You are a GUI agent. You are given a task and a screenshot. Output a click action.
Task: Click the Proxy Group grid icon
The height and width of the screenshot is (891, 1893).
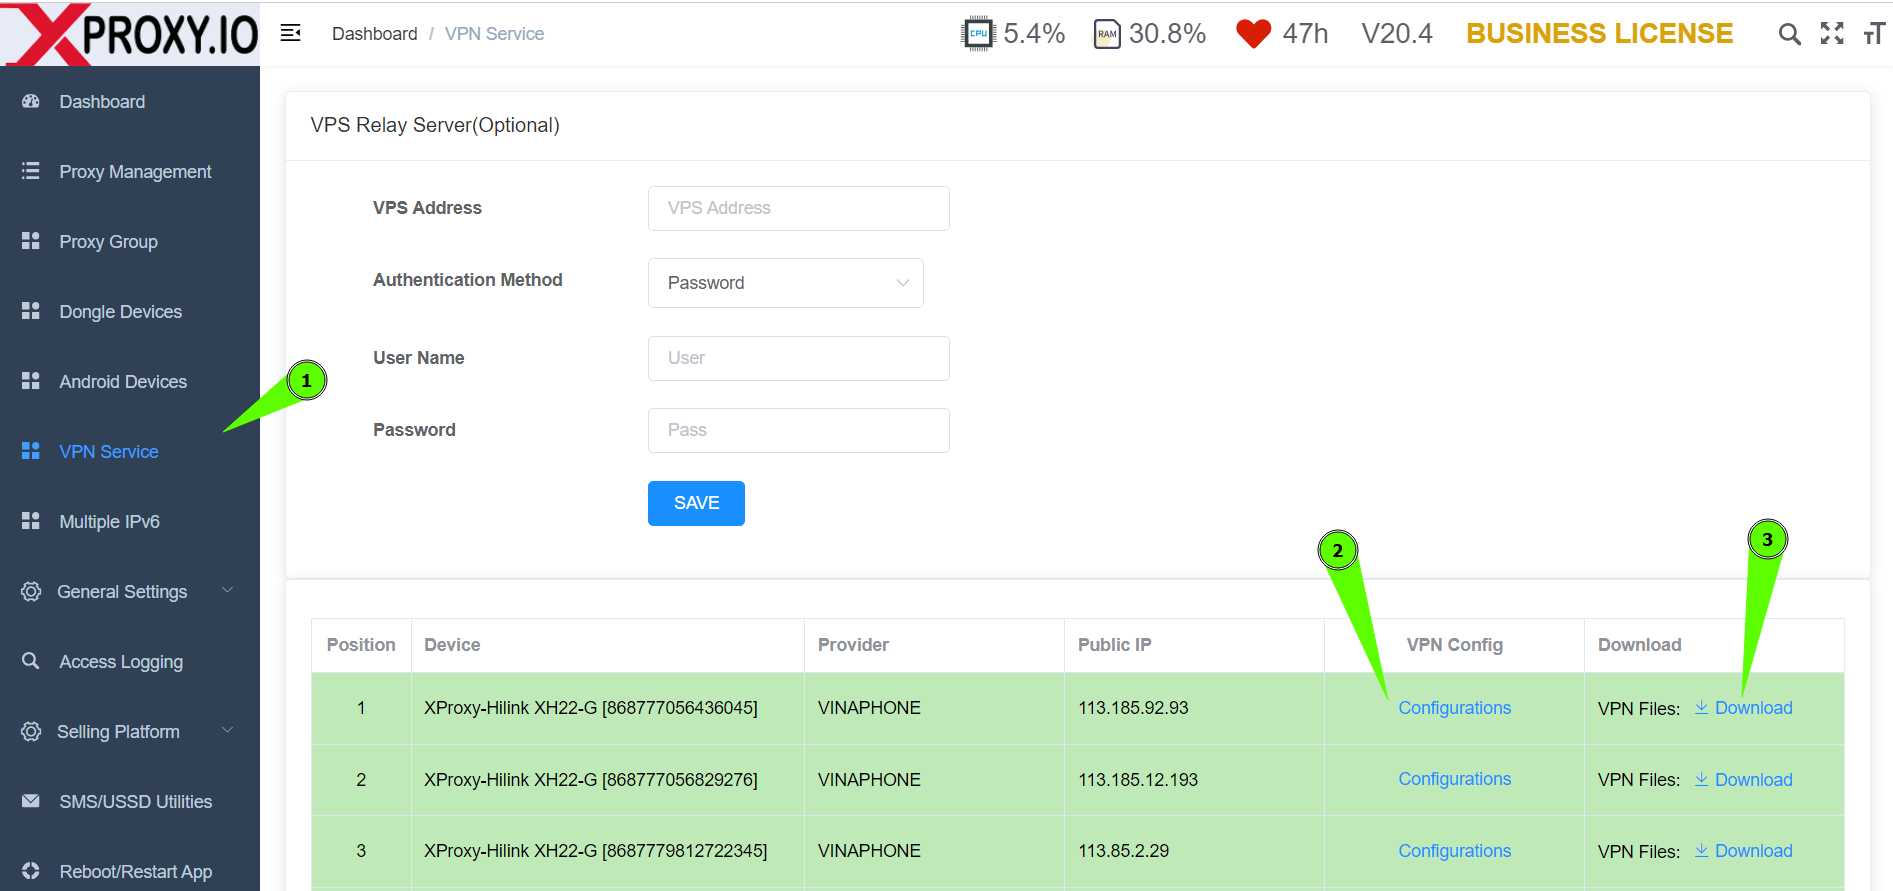pyautogui.click(x=31, y=241)
